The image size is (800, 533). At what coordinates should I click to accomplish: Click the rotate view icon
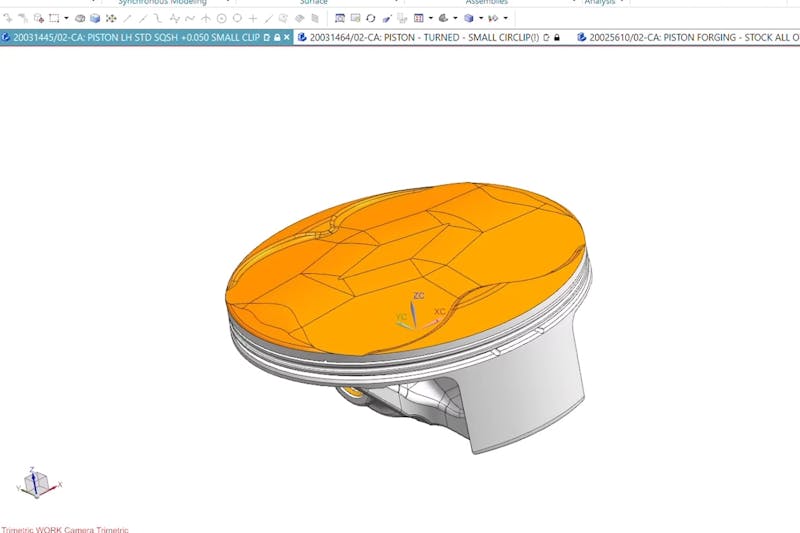tap(371, 18)
